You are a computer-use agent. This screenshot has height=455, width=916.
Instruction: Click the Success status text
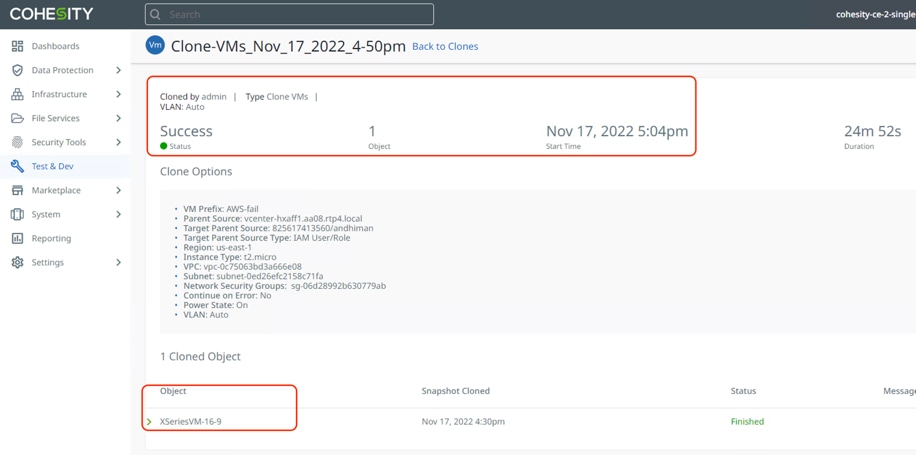click(x=186, y=131)
